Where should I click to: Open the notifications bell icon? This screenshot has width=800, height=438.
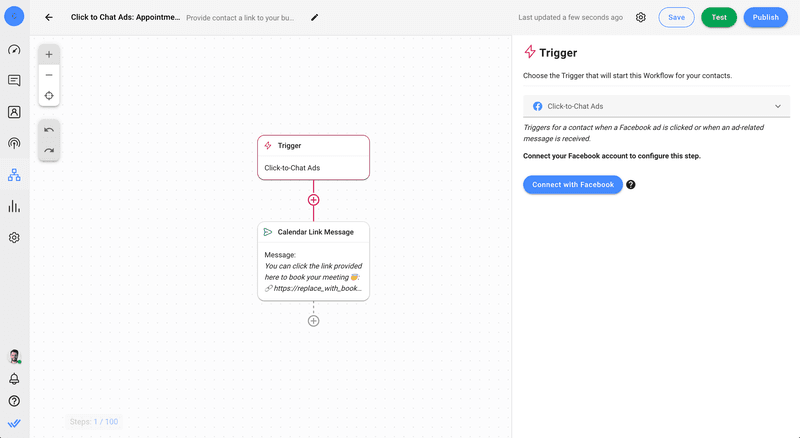click(x=14, y=379)
